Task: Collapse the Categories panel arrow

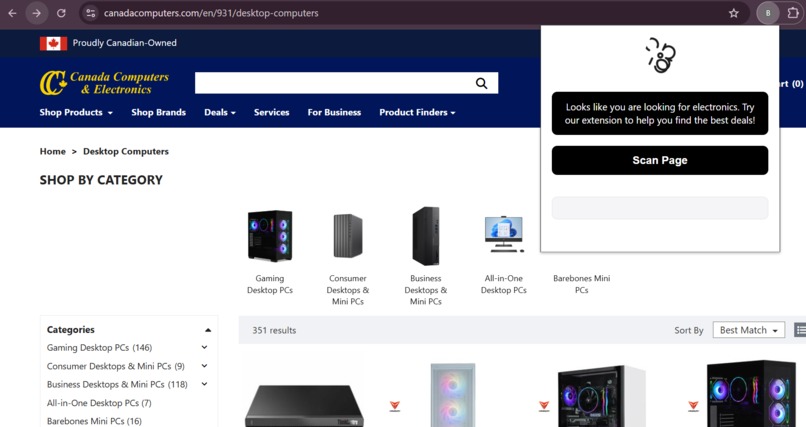Action: [x=208, y=330]
